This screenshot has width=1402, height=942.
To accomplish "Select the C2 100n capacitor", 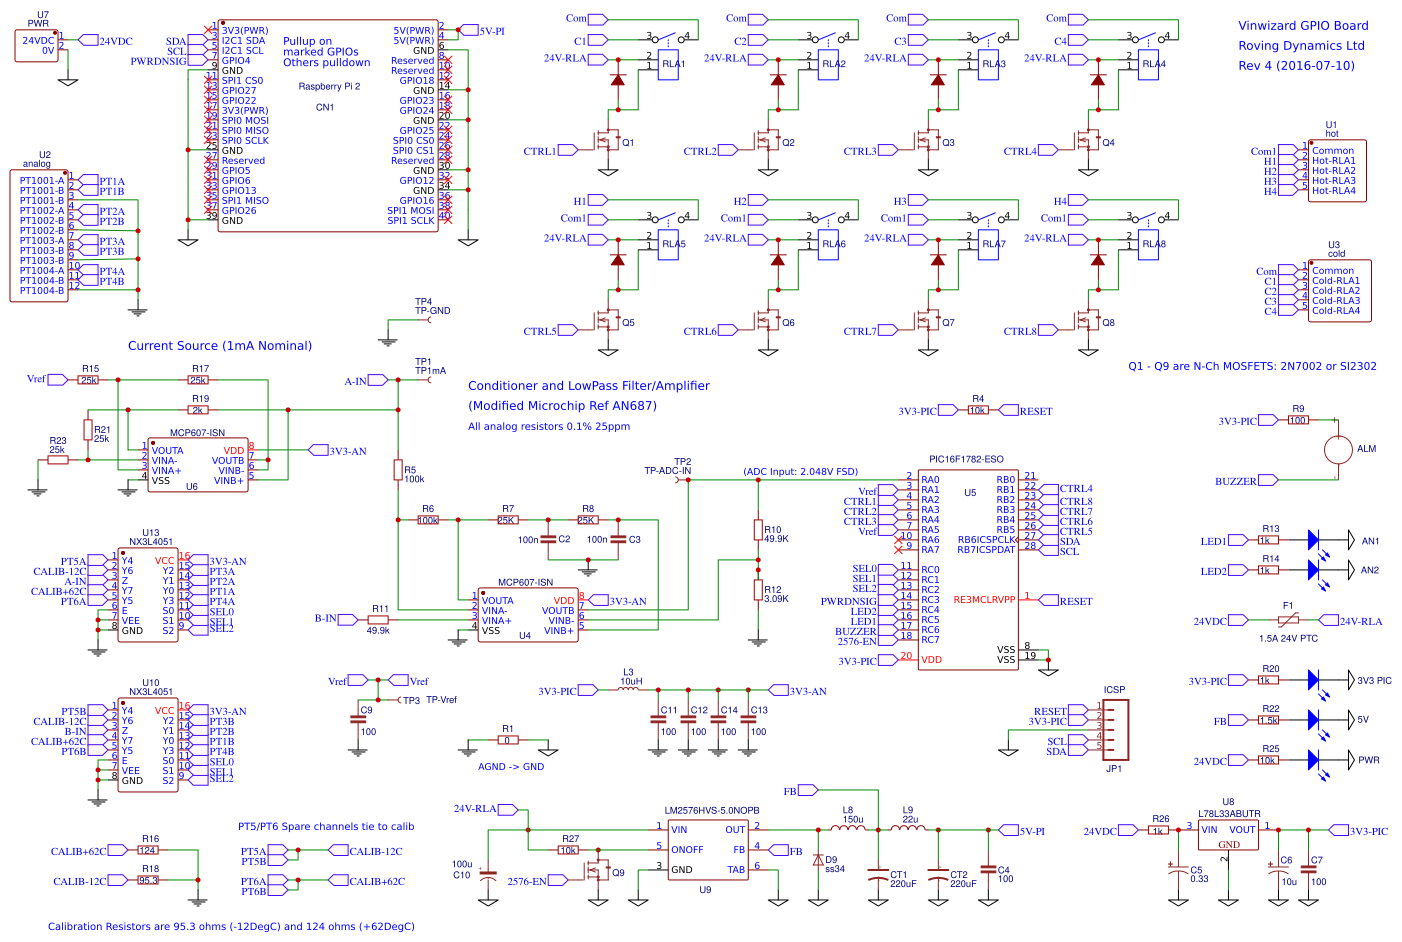I will coord(548,540).
